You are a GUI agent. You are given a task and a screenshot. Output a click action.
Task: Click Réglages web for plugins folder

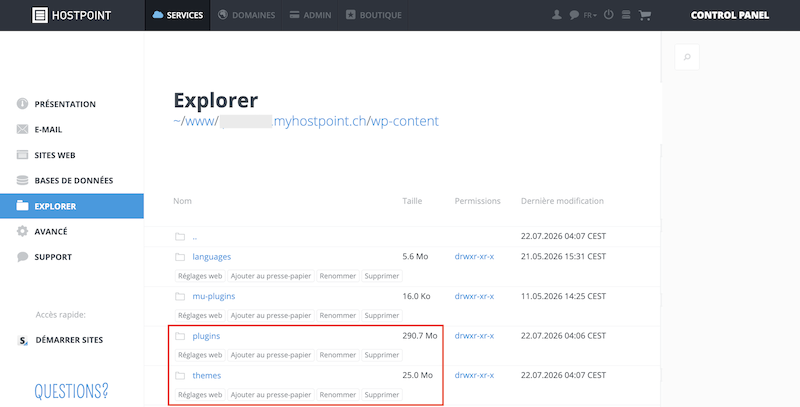point(200,355)
